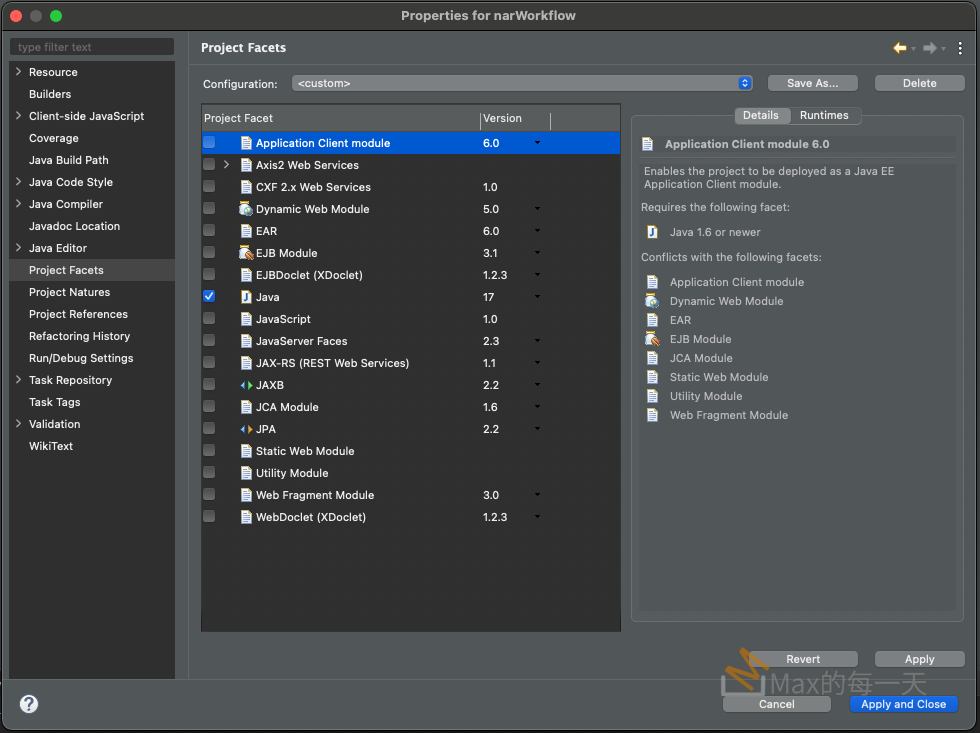The height and width of the screenshot is (733, 980).
Task: Select Java Build Path in sidebar
Action: click(68, 160)
